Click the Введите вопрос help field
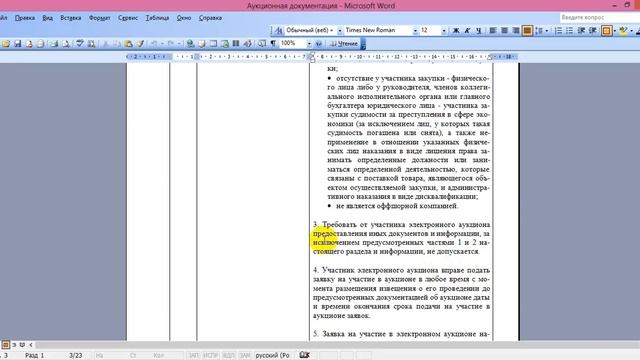Screen dimensions: 640x360 (x=599, y=18)
